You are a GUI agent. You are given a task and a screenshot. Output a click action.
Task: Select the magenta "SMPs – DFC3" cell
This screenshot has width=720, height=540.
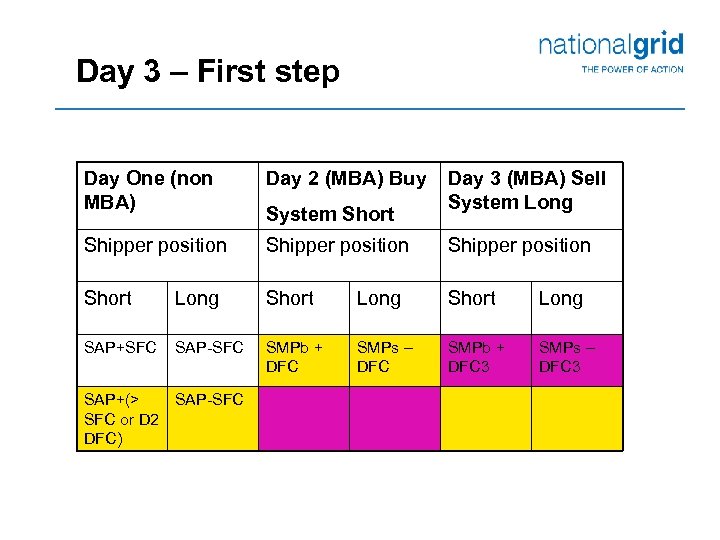tap(567, 357)
